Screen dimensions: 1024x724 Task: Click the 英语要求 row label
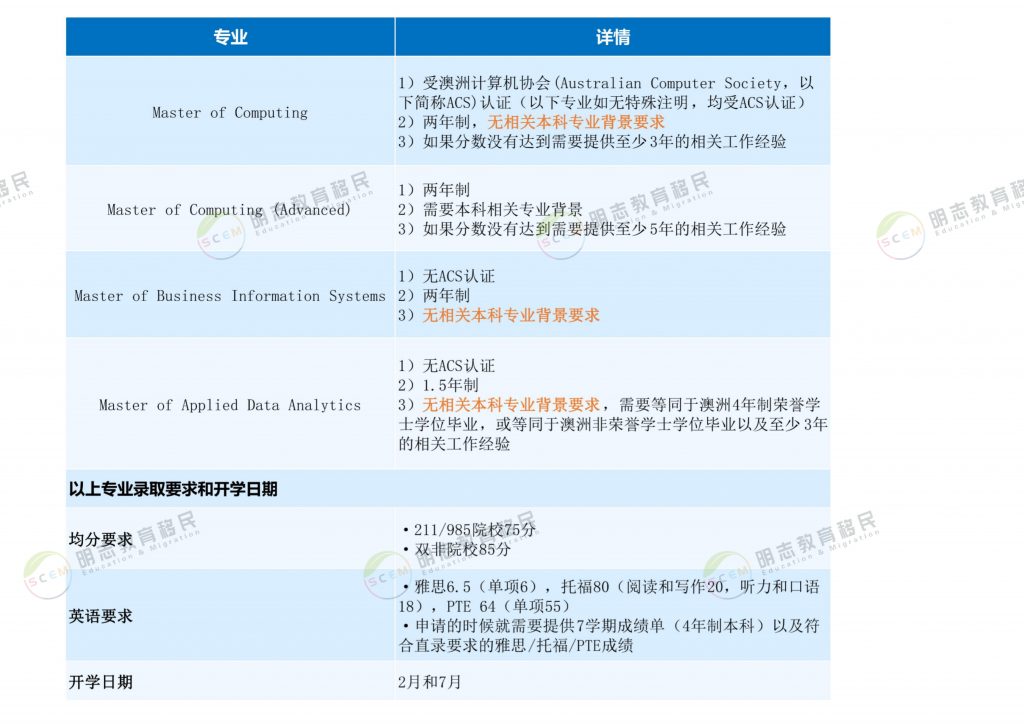point(101,617)
